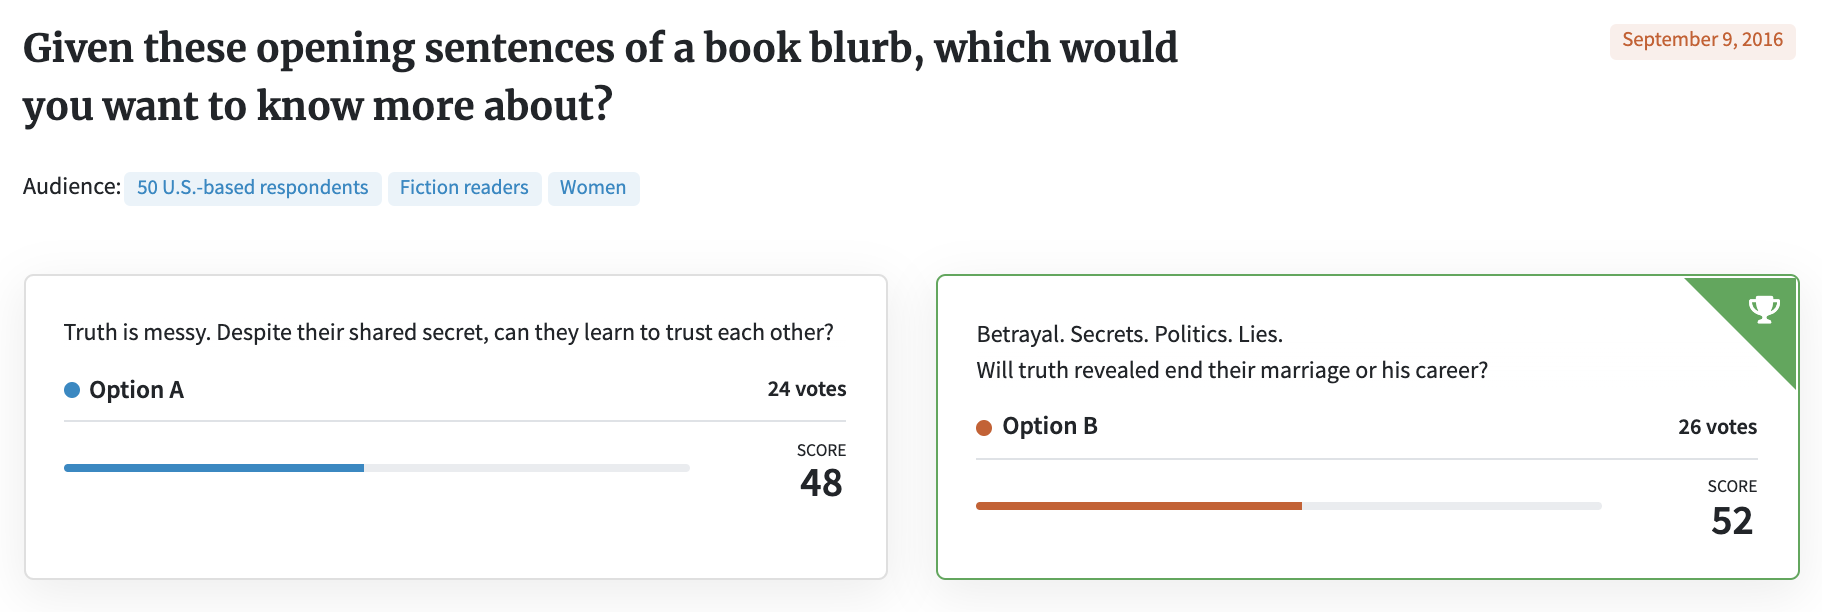Image resolution: width=1822 pixels, height=612 pixels.
Task: Click the Option A label
Action: [x=136, y=390]
